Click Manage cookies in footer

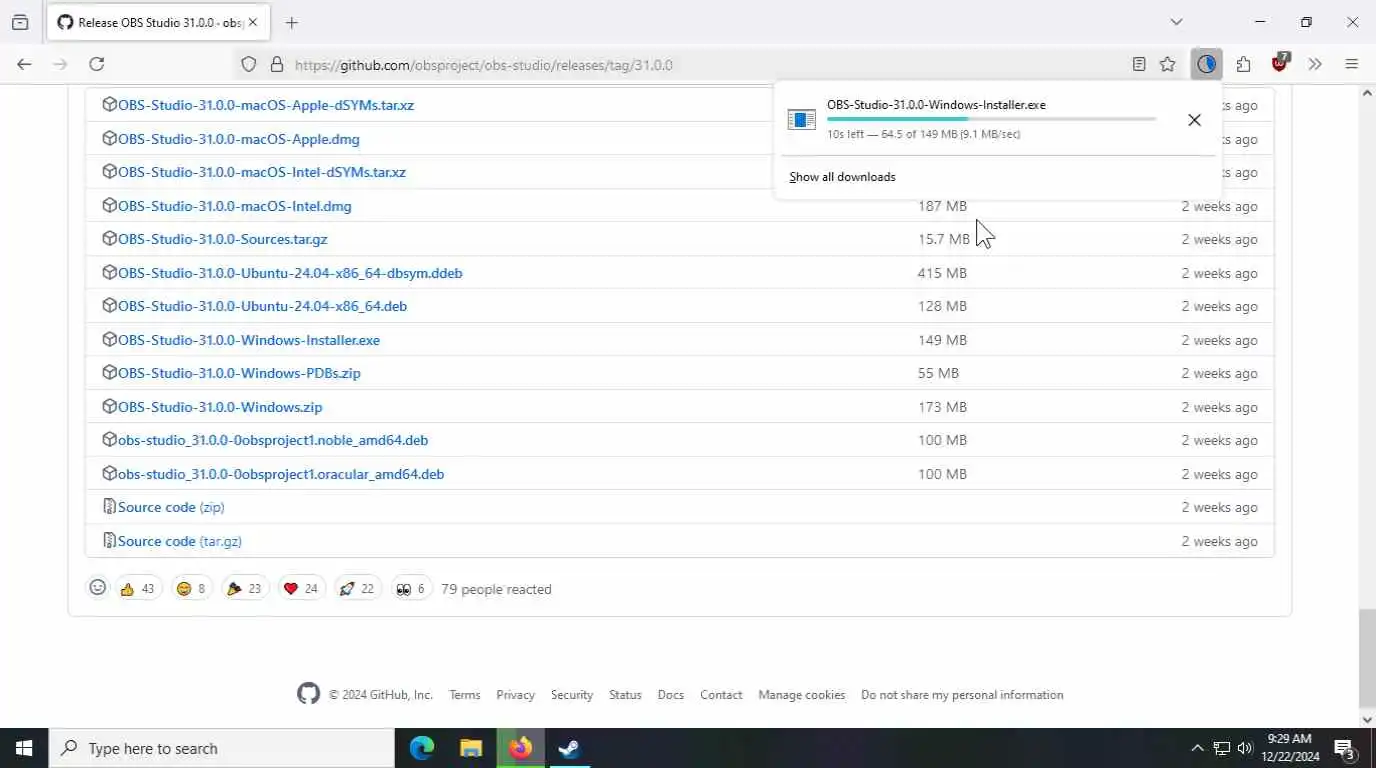click(802, 695)
